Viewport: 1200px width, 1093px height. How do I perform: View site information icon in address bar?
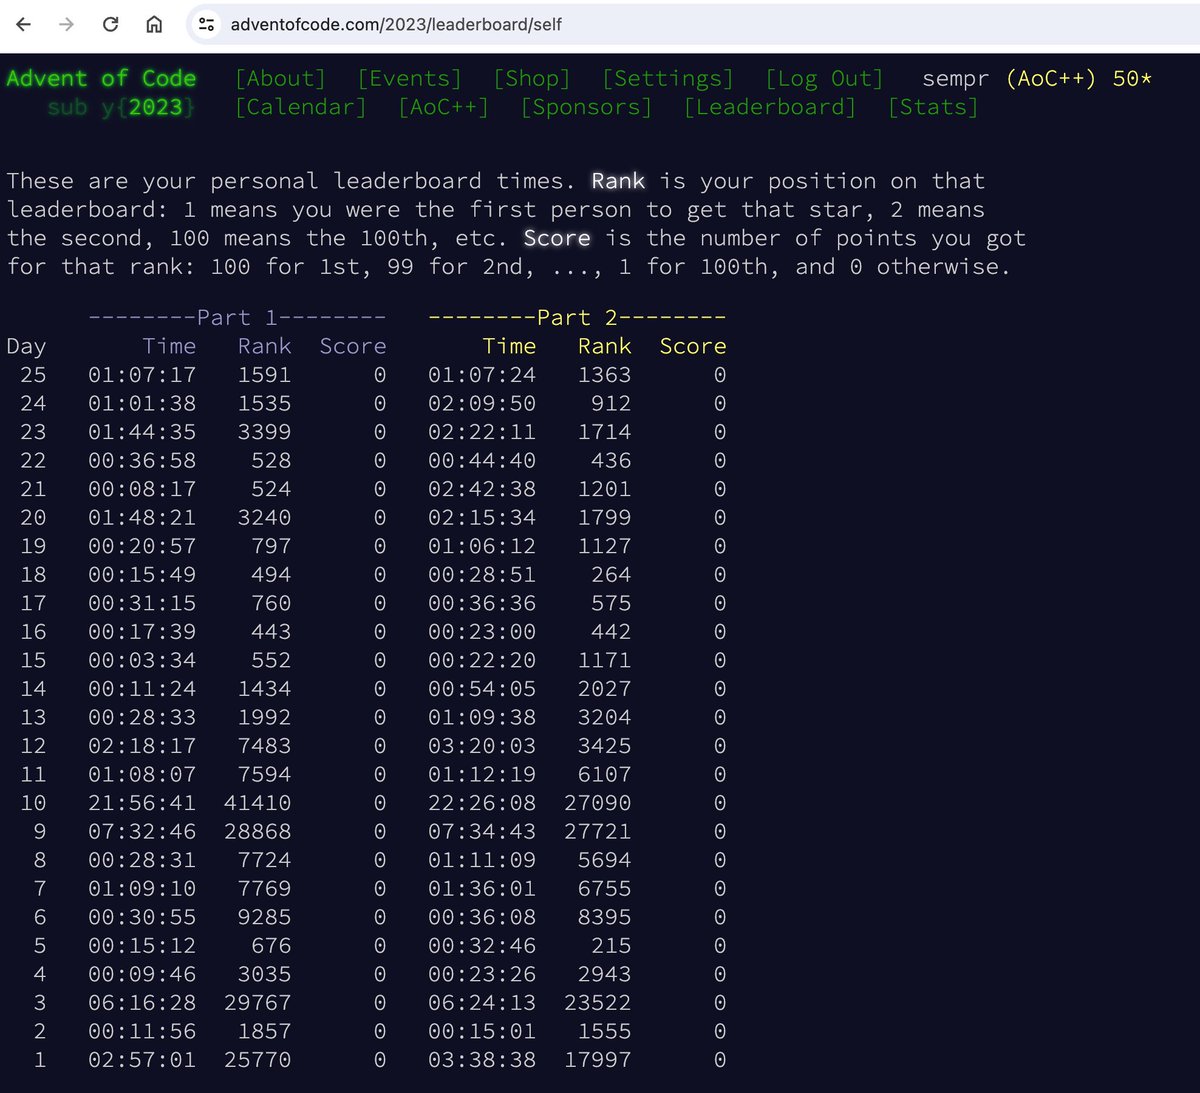[206, 24]
